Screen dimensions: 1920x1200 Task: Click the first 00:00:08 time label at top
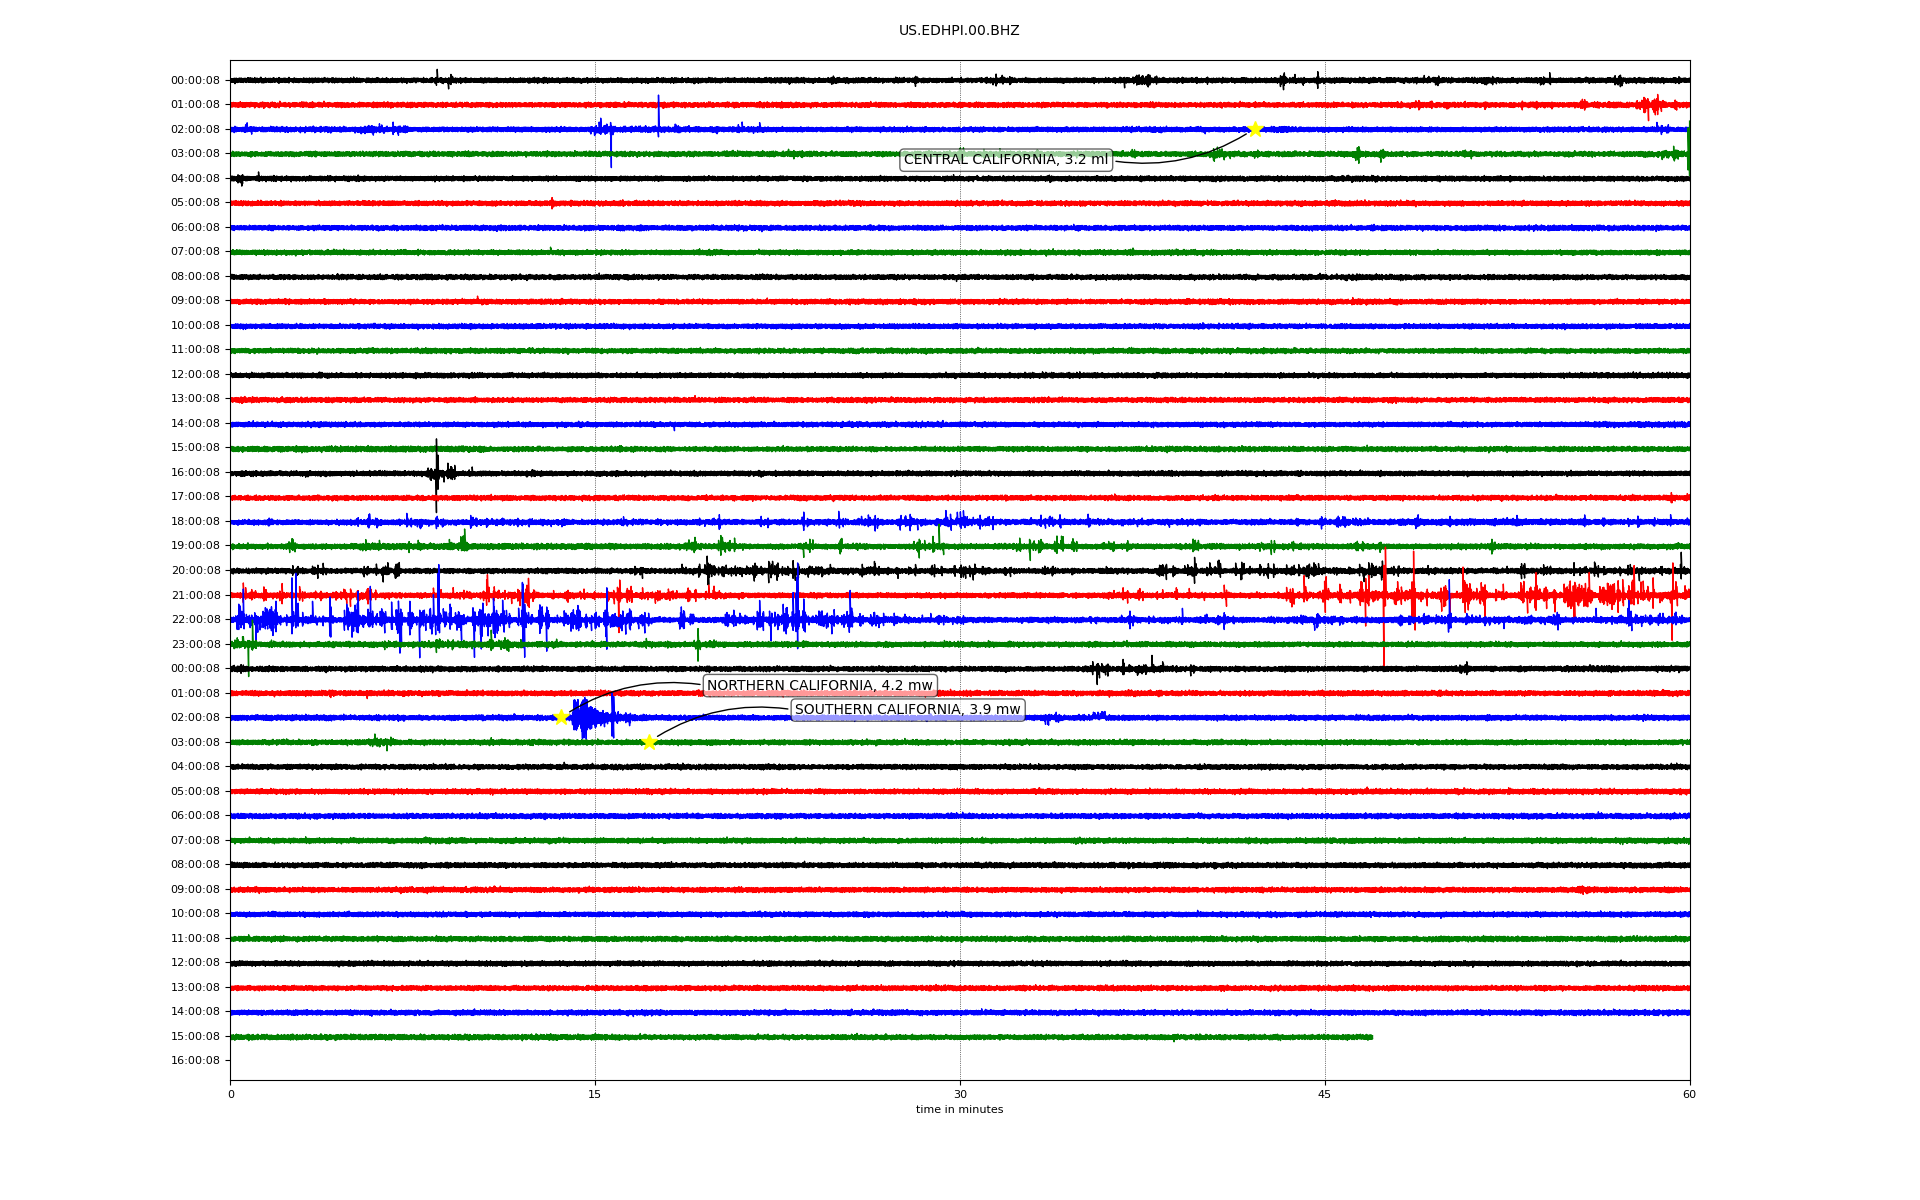pyautogui.click(x=195, y=81)
